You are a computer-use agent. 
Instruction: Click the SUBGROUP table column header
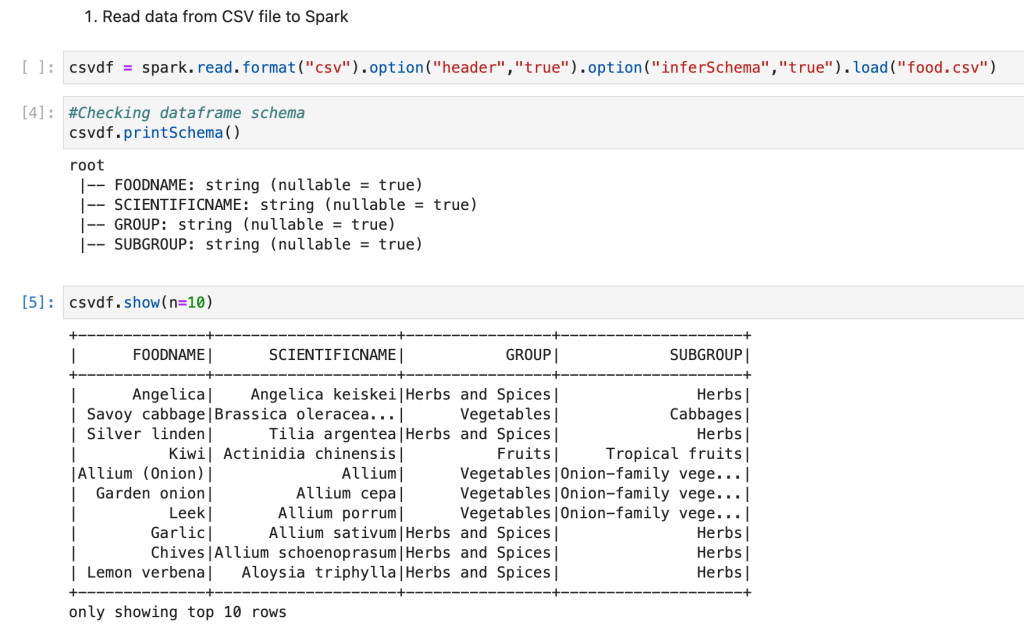(x=706, y=355)
